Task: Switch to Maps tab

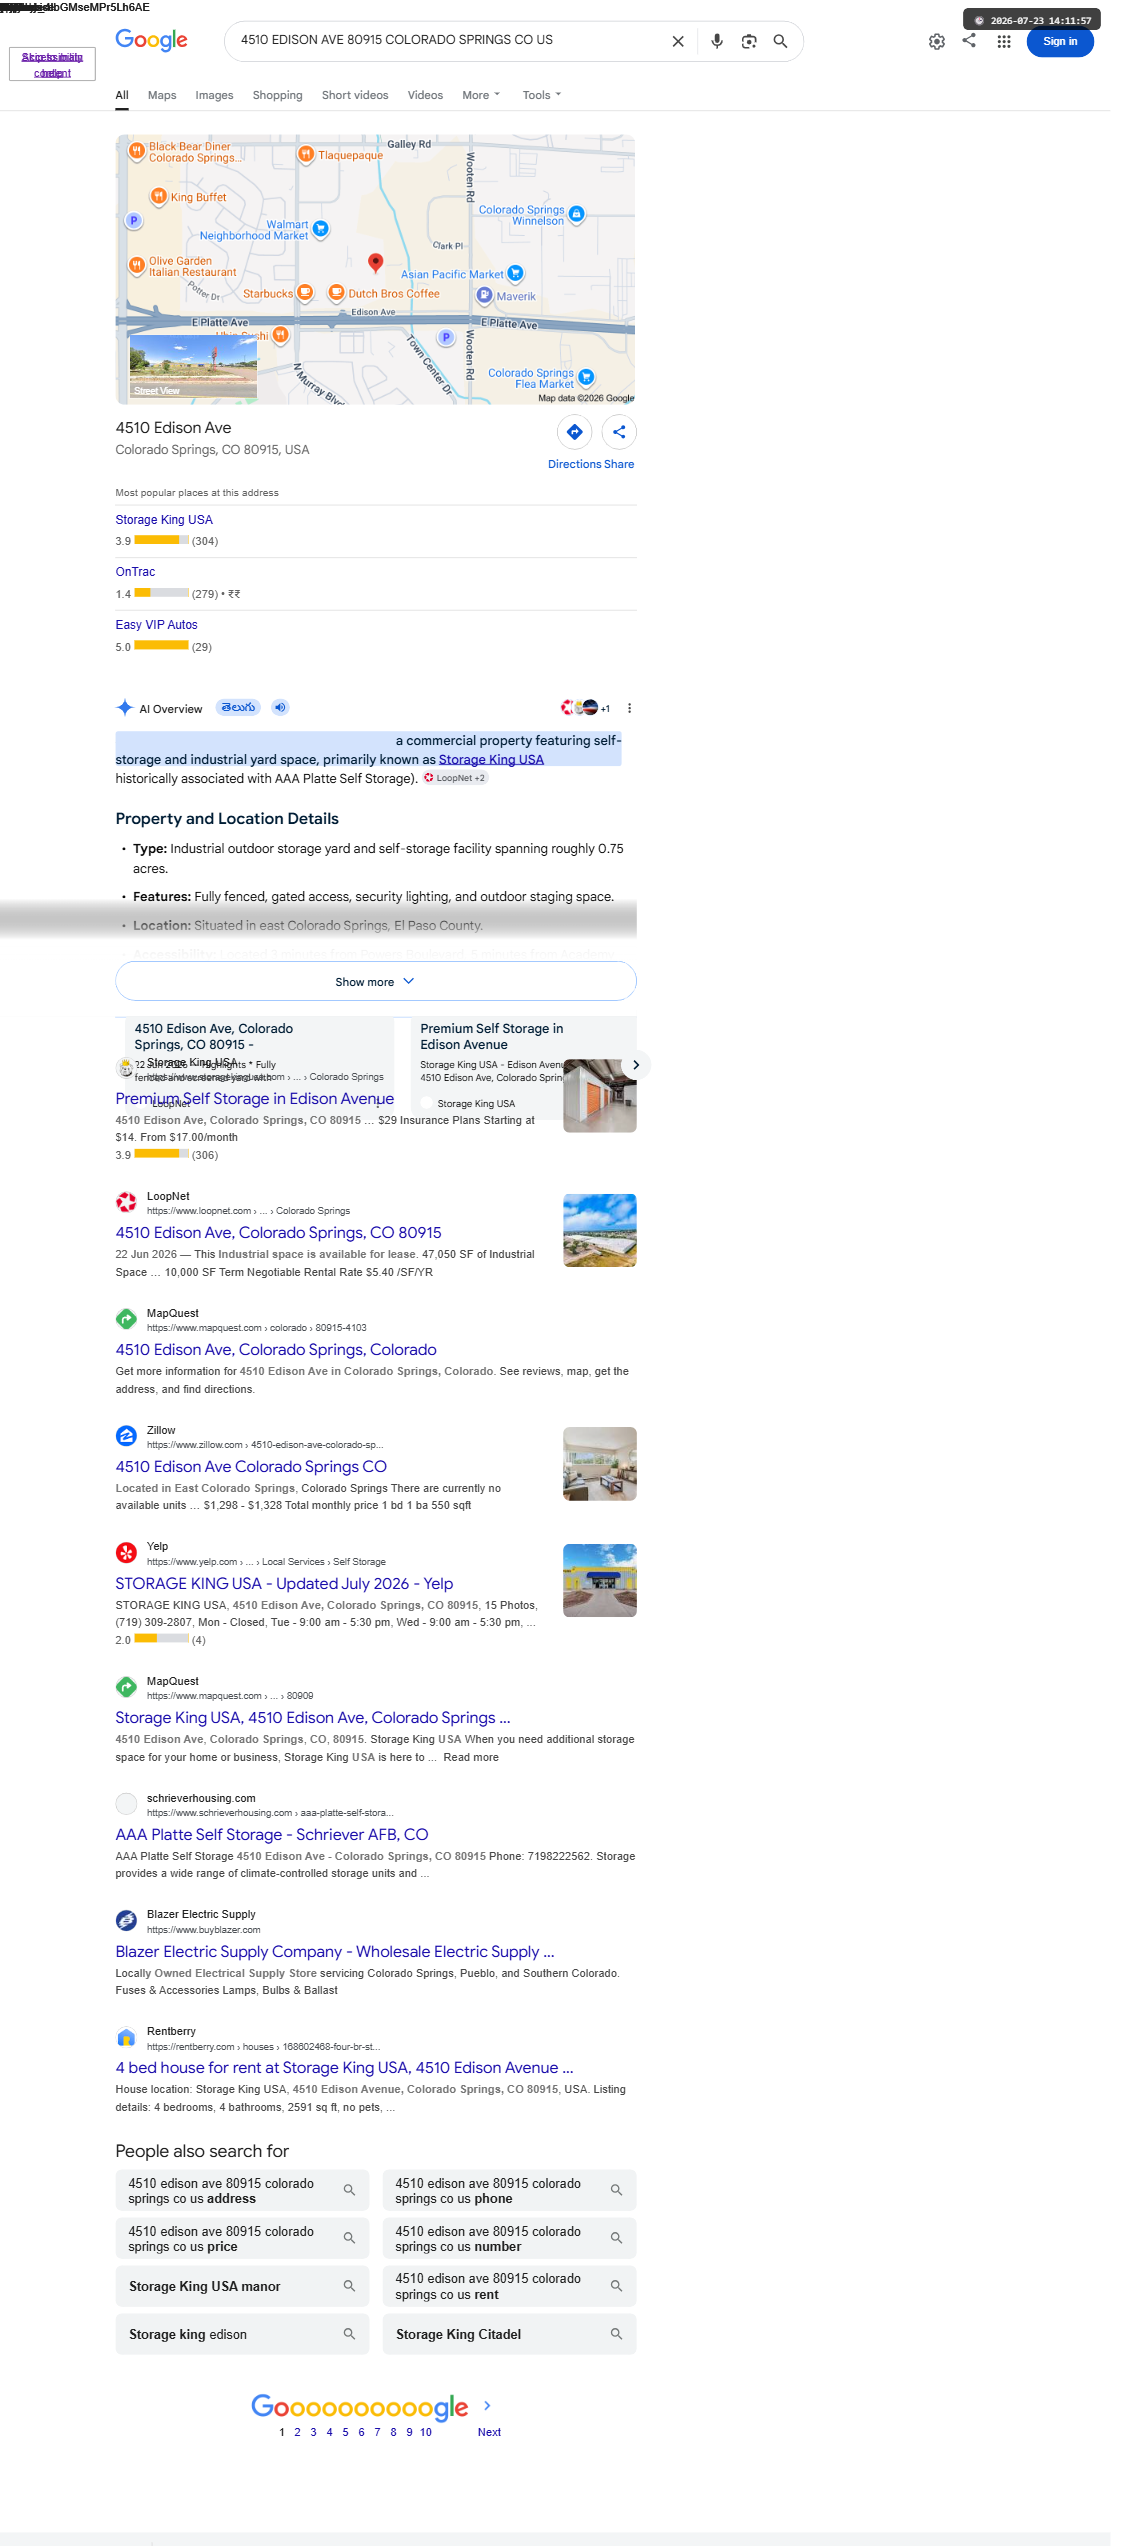Action: click(x=162, y=95)
